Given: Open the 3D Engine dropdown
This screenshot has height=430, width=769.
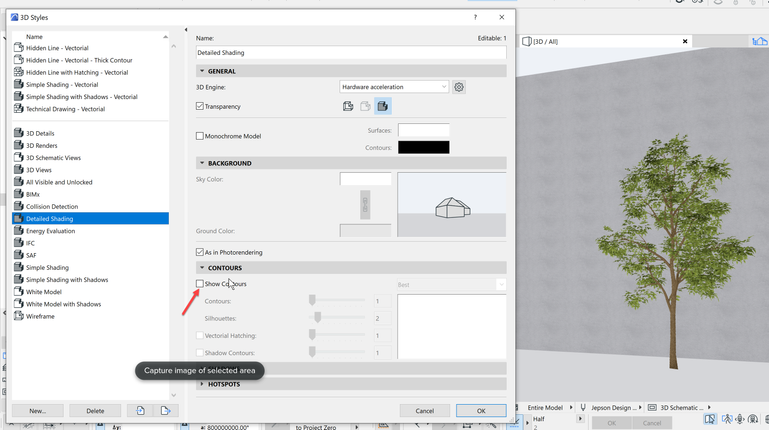Looking at the screenshot, I should tap(394, 87).
